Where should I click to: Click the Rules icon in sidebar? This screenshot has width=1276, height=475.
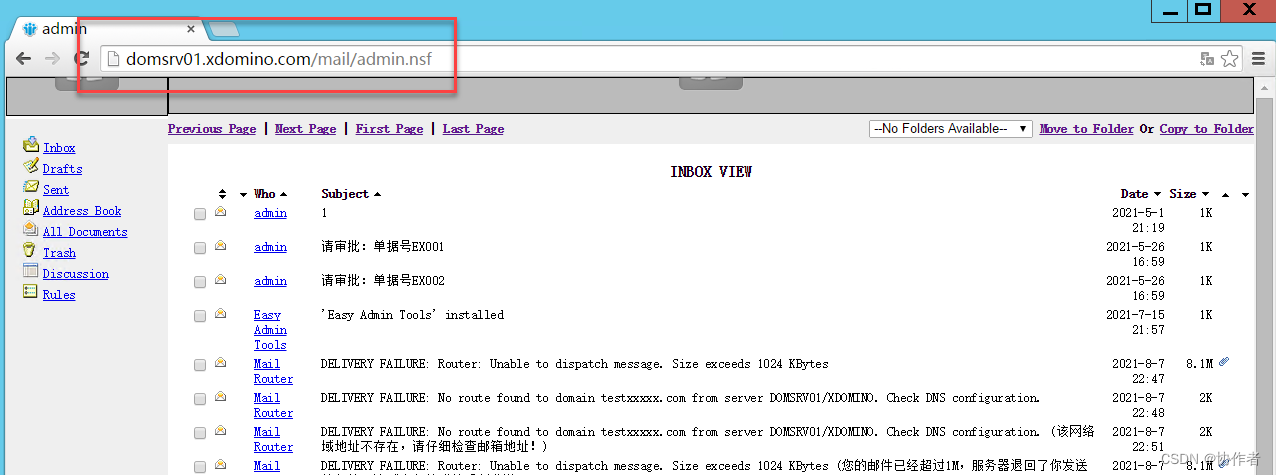point(31,292)
